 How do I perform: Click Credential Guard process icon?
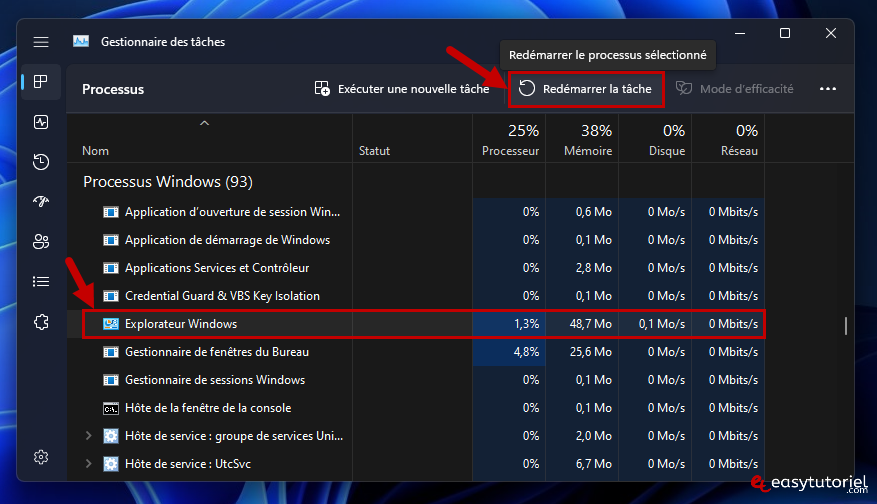click(111, 296)
